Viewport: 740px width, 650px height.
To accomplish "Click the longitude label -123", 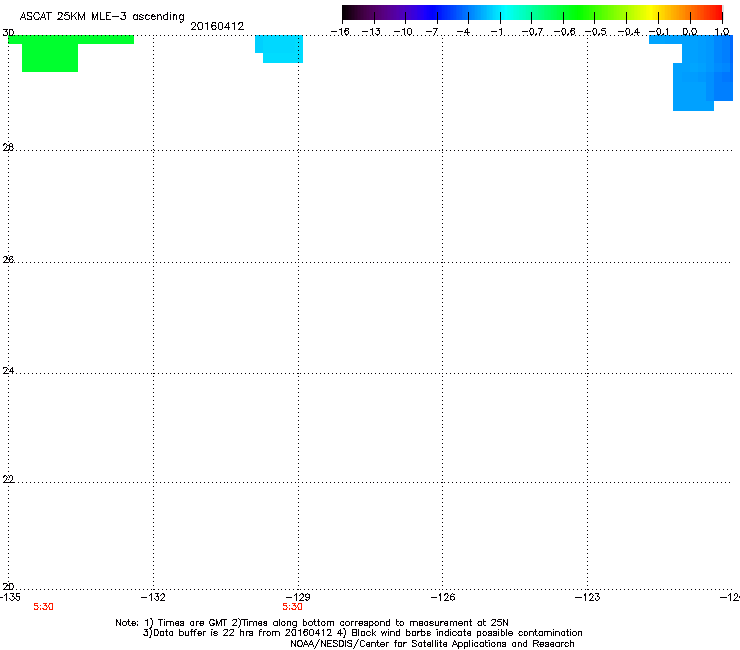I will pos(588,597).
